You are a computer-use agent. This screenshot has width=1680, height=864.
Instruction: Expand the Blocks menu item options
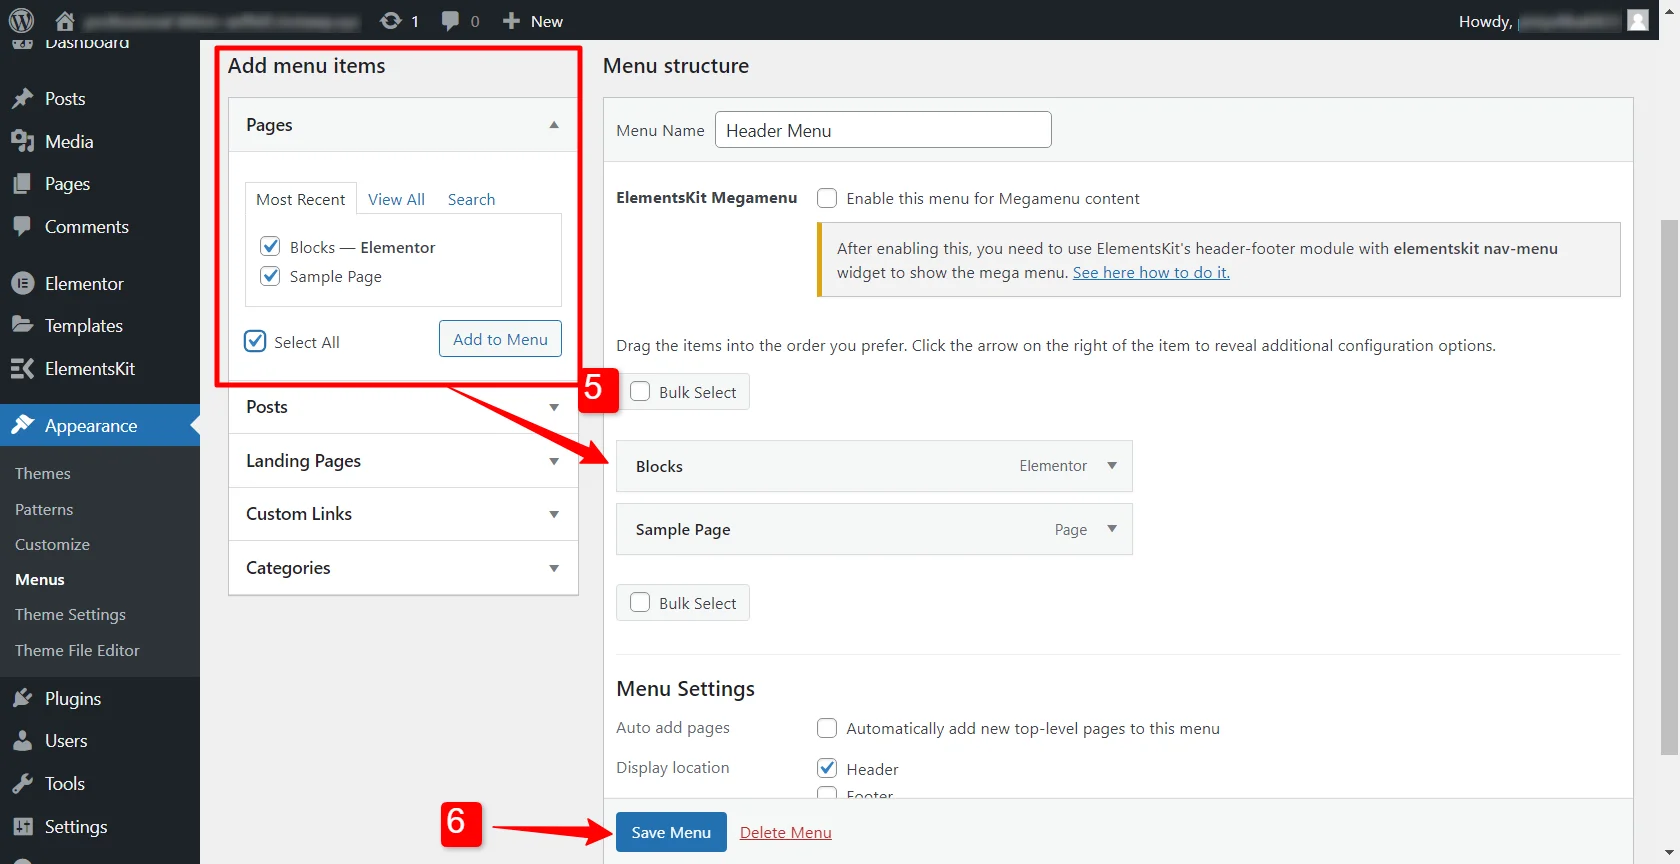point(1112,466)
